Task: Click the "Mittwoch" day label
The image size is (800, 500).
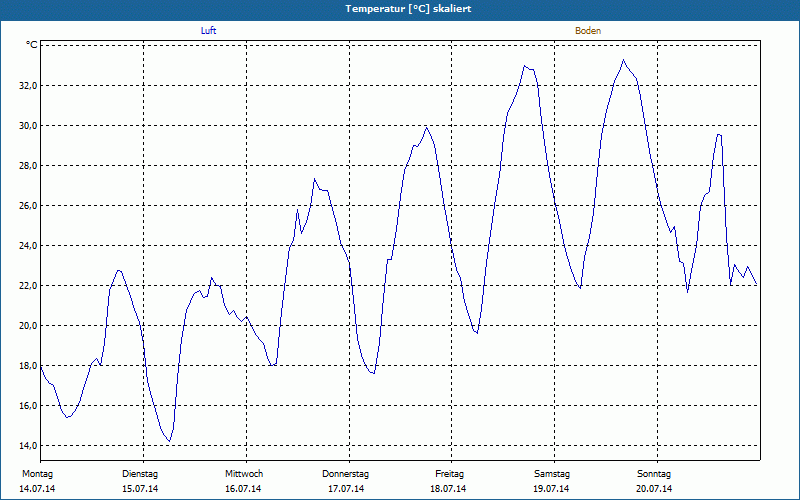Action: coord(244,474)
